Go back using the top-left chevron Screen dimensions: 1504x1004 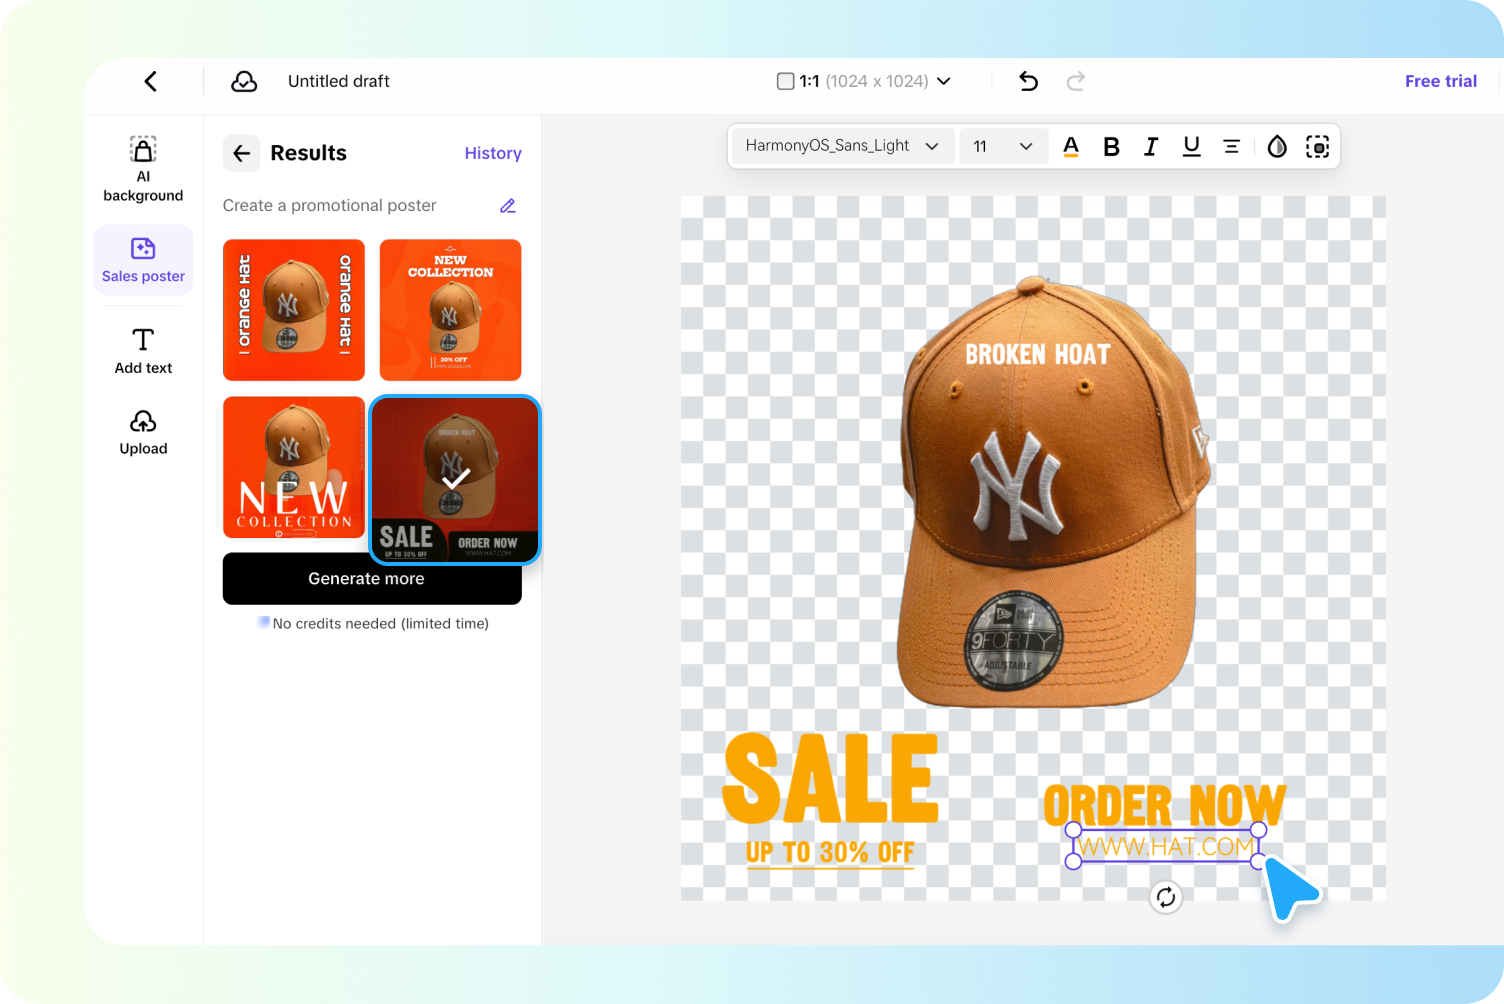click(x=151, y=81)
